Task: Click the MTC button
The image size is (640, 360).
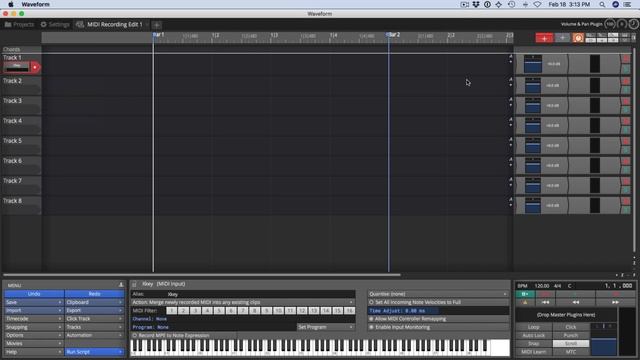Action: [x=571, y=352]
